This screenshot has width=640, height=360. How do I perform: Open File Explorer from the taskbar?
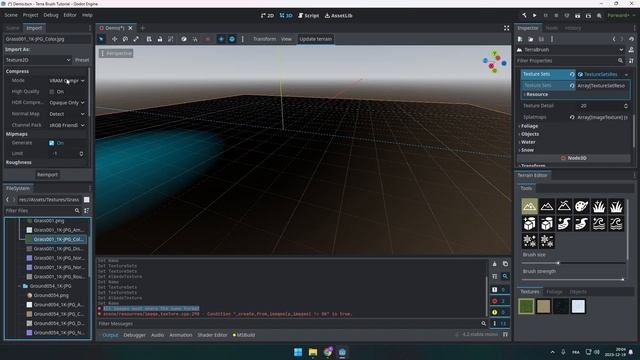(313, 352)
